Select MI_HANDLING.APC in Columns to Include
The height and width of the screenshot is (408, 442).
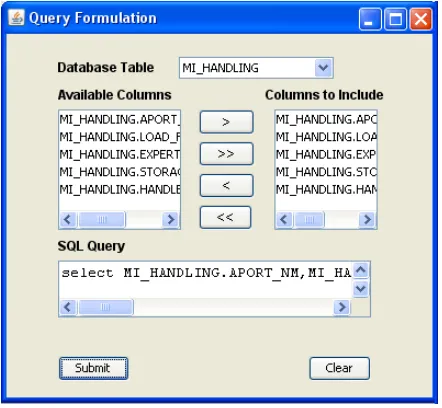[326, 119]
